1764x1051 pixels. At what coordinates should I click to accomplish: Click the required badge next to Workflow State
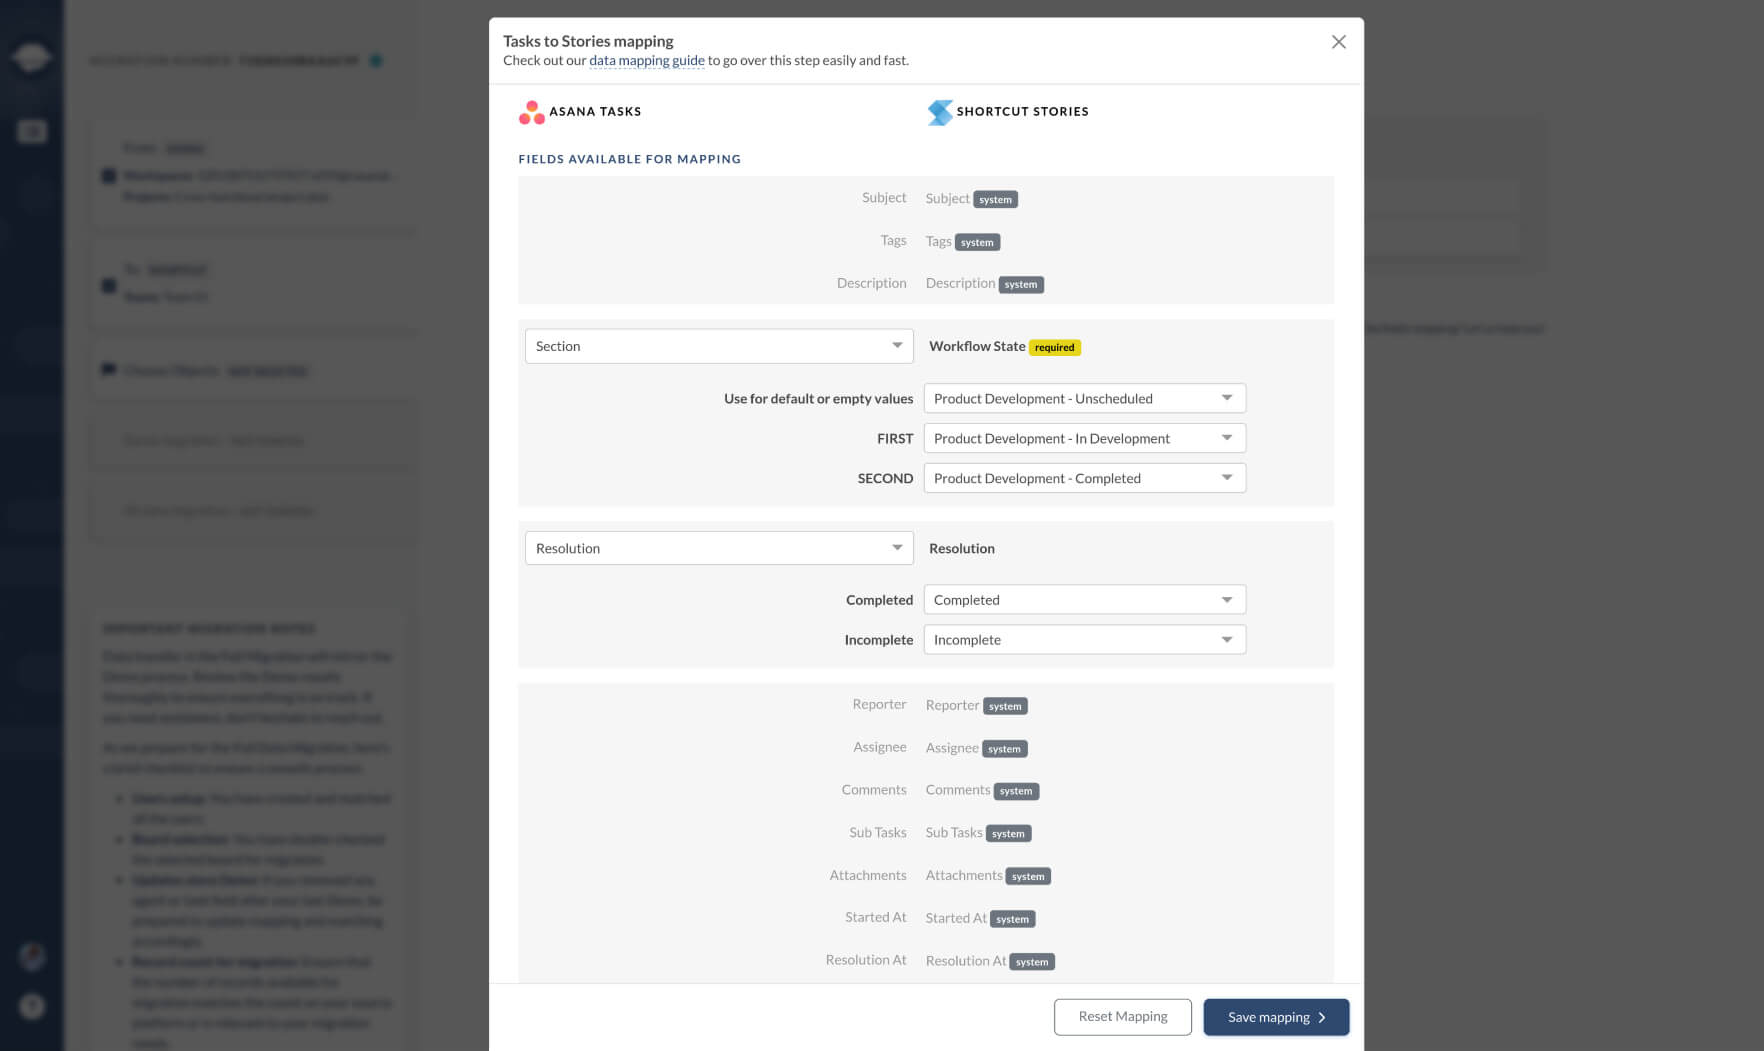click(1054, 348)
